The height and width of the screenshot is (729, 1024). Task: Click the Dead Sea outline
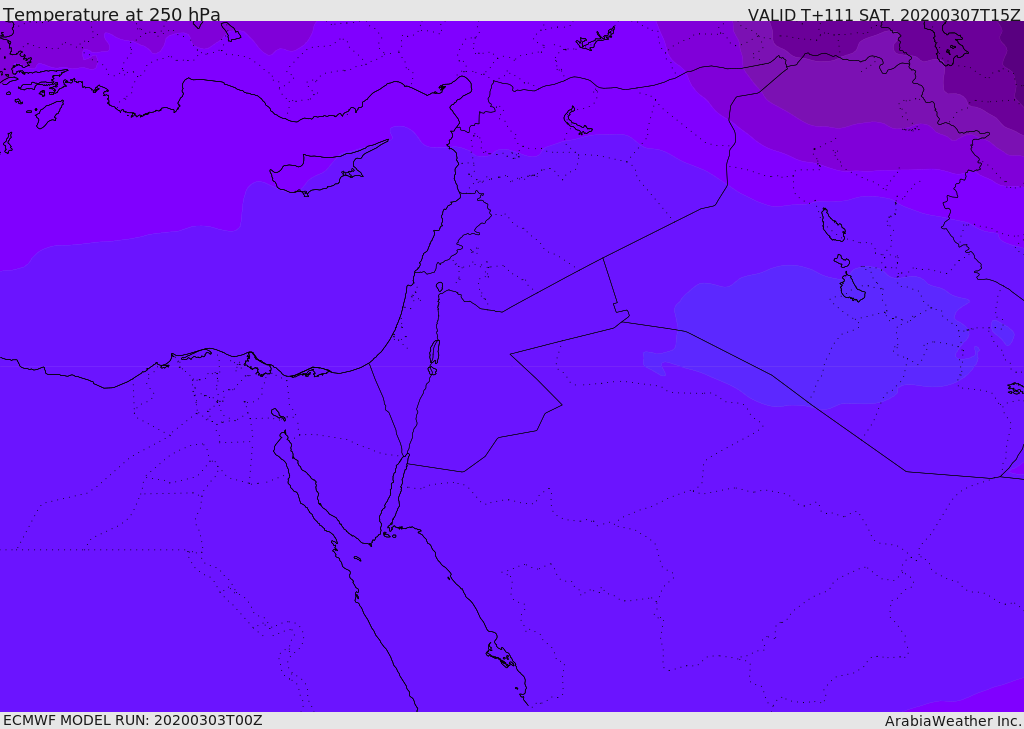[434, 352]
